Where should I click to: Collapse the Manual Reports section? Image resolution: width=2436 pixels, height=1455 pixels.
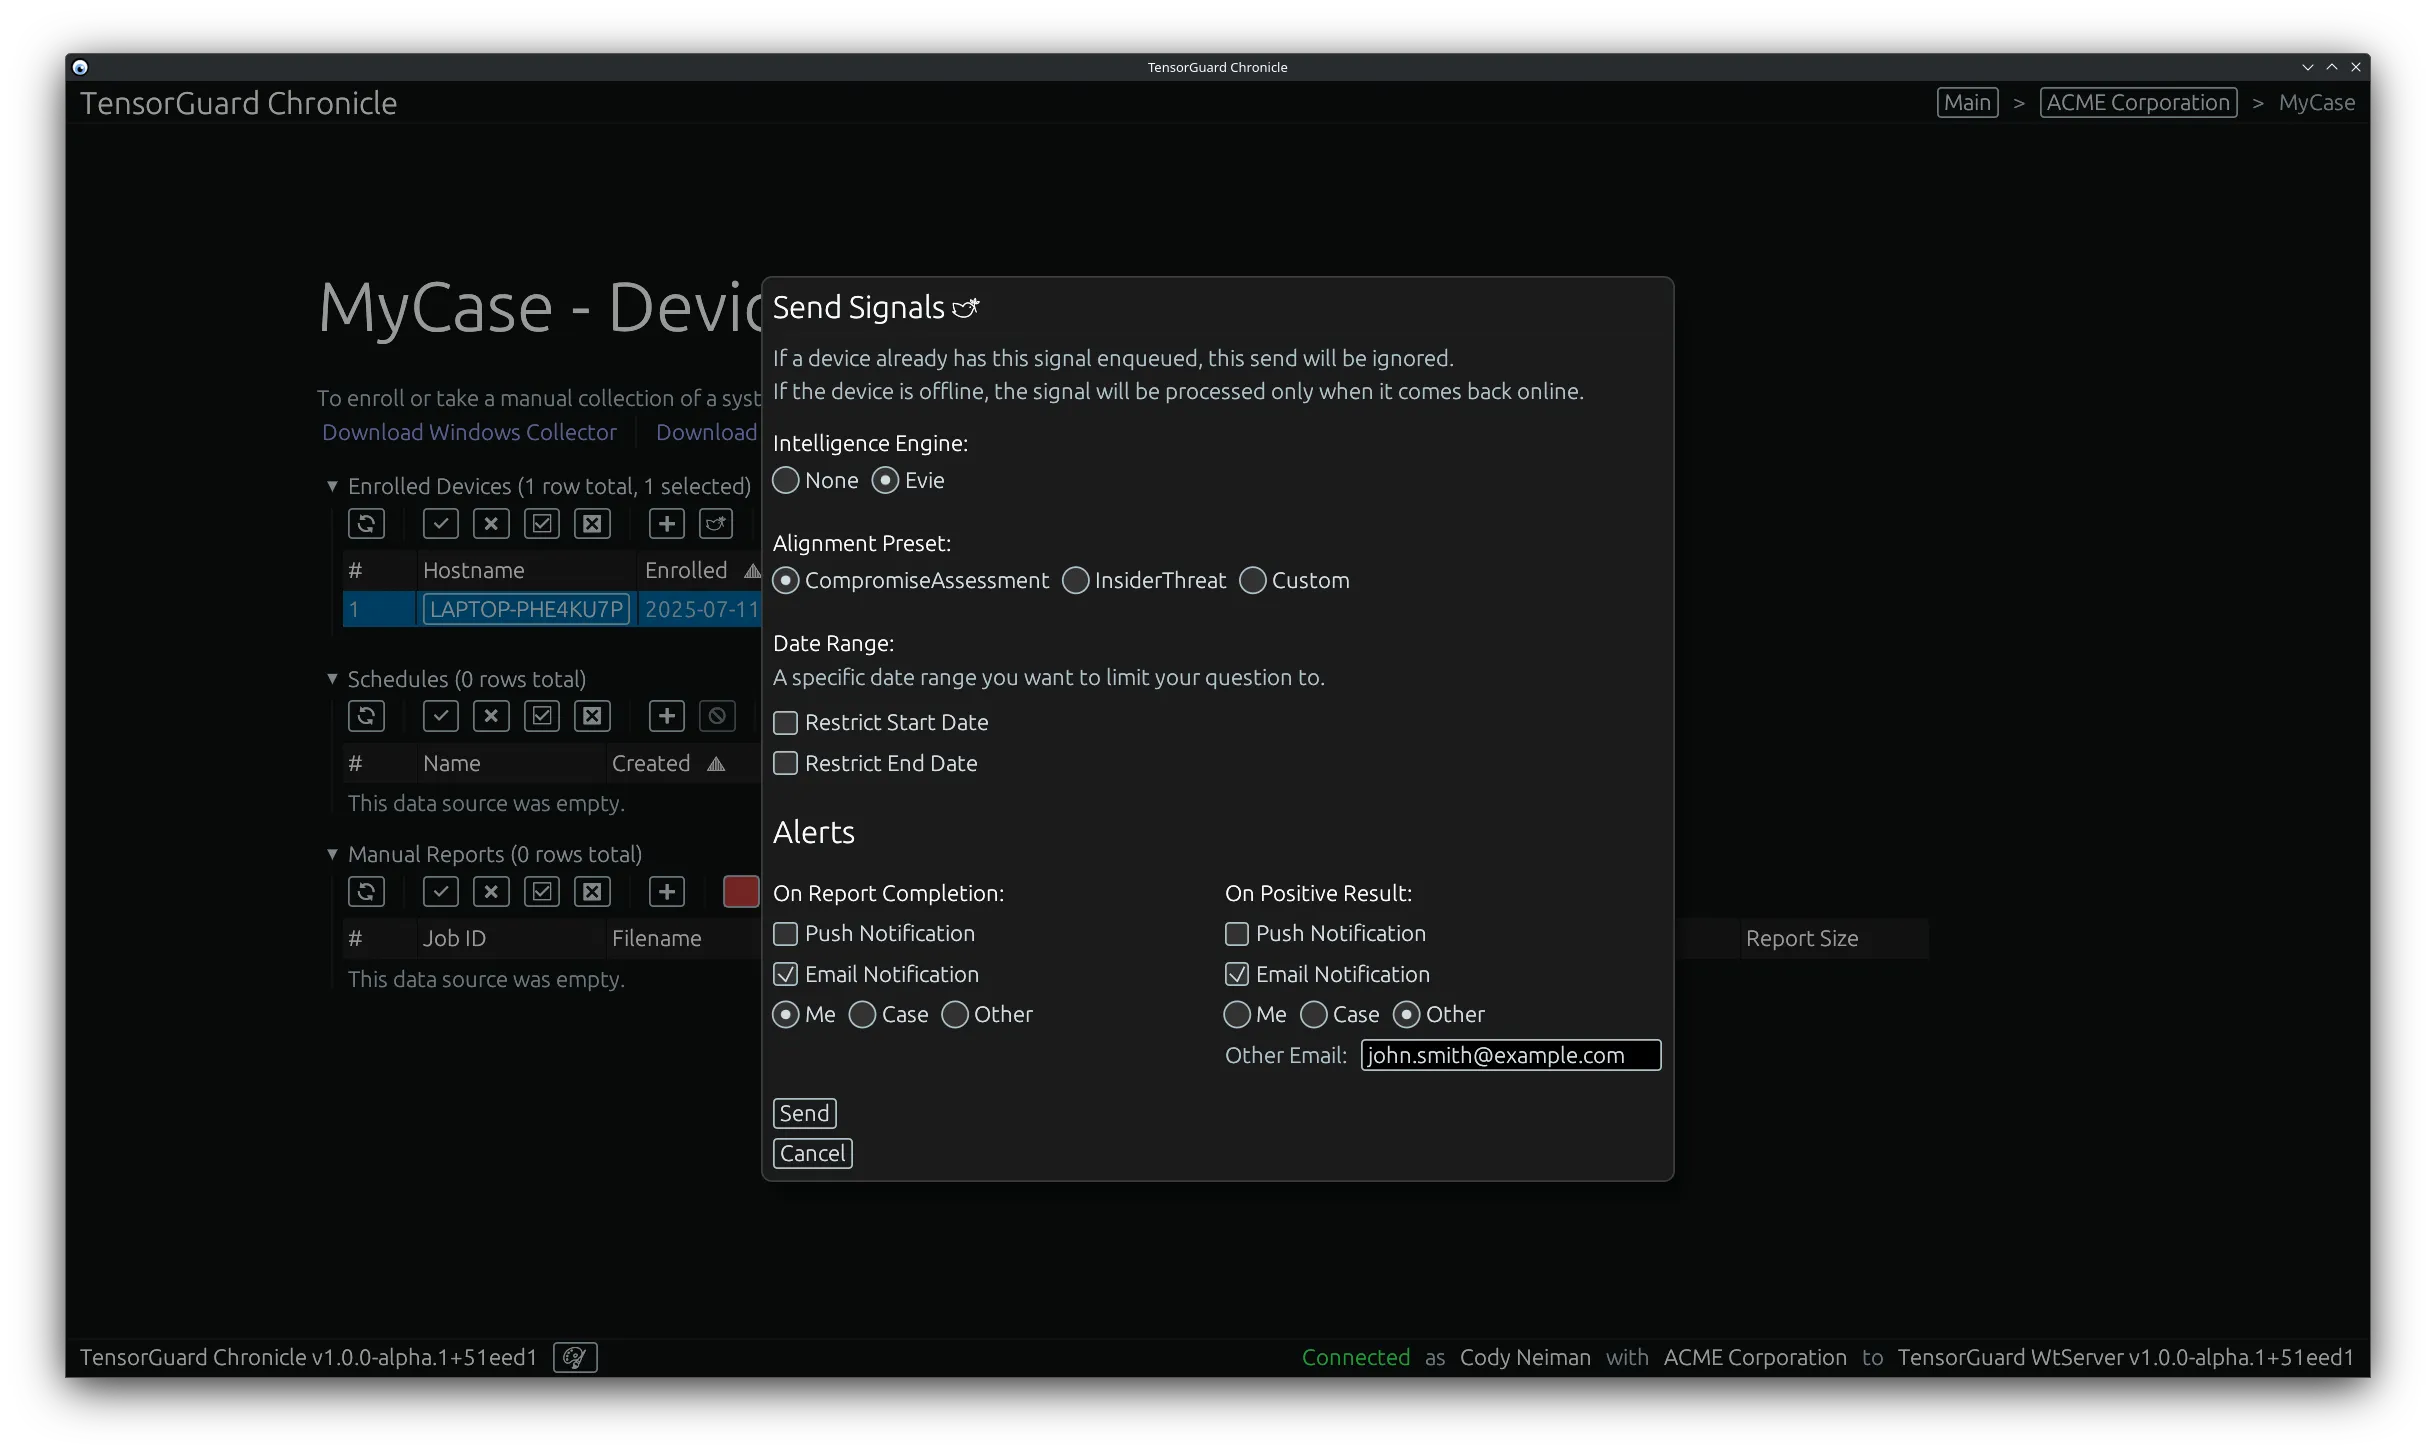tap(333, 854)
